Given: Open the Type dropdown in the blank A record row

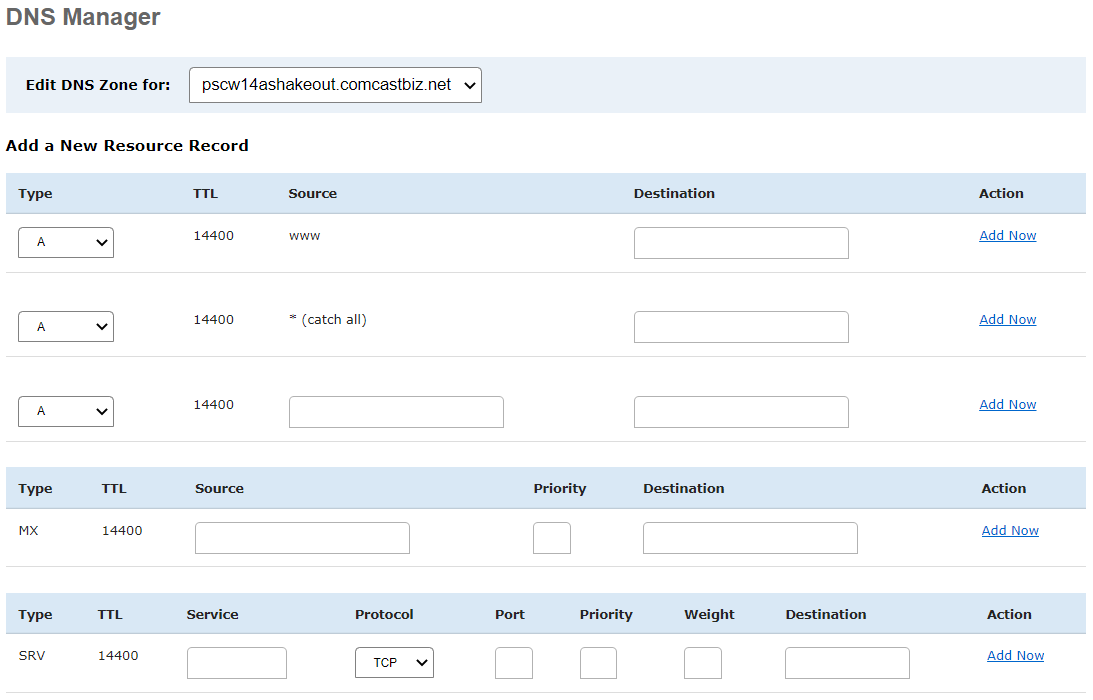Looking at the screenshot, I should point(65,411).
